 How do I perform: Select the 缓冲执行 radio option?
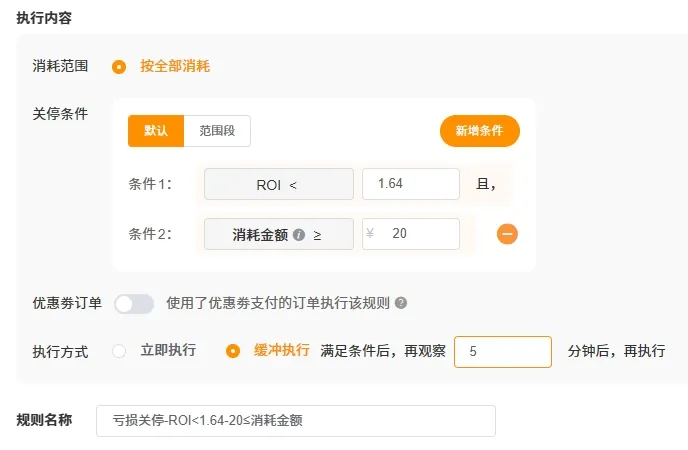click(233, 351)
